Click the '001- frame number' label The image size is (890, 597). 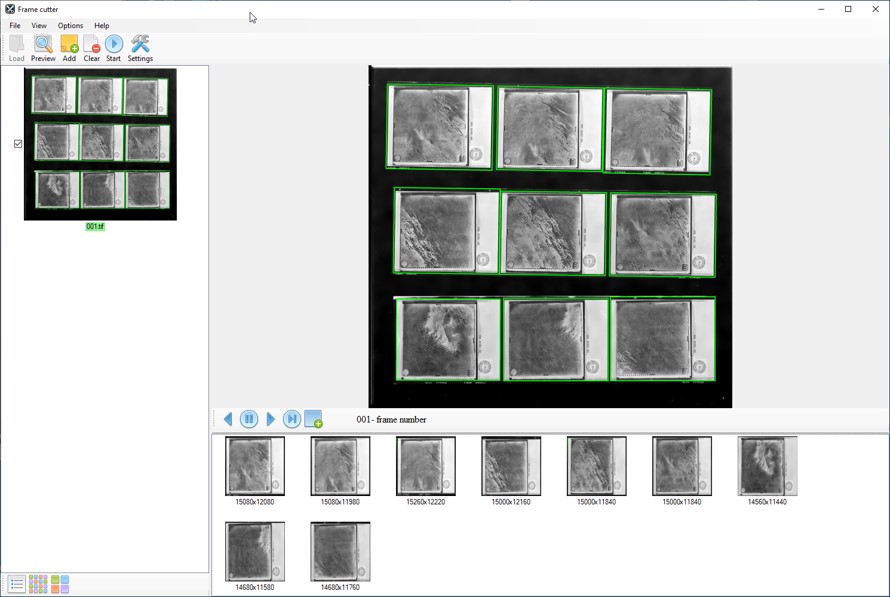click(x=391, y=420)
